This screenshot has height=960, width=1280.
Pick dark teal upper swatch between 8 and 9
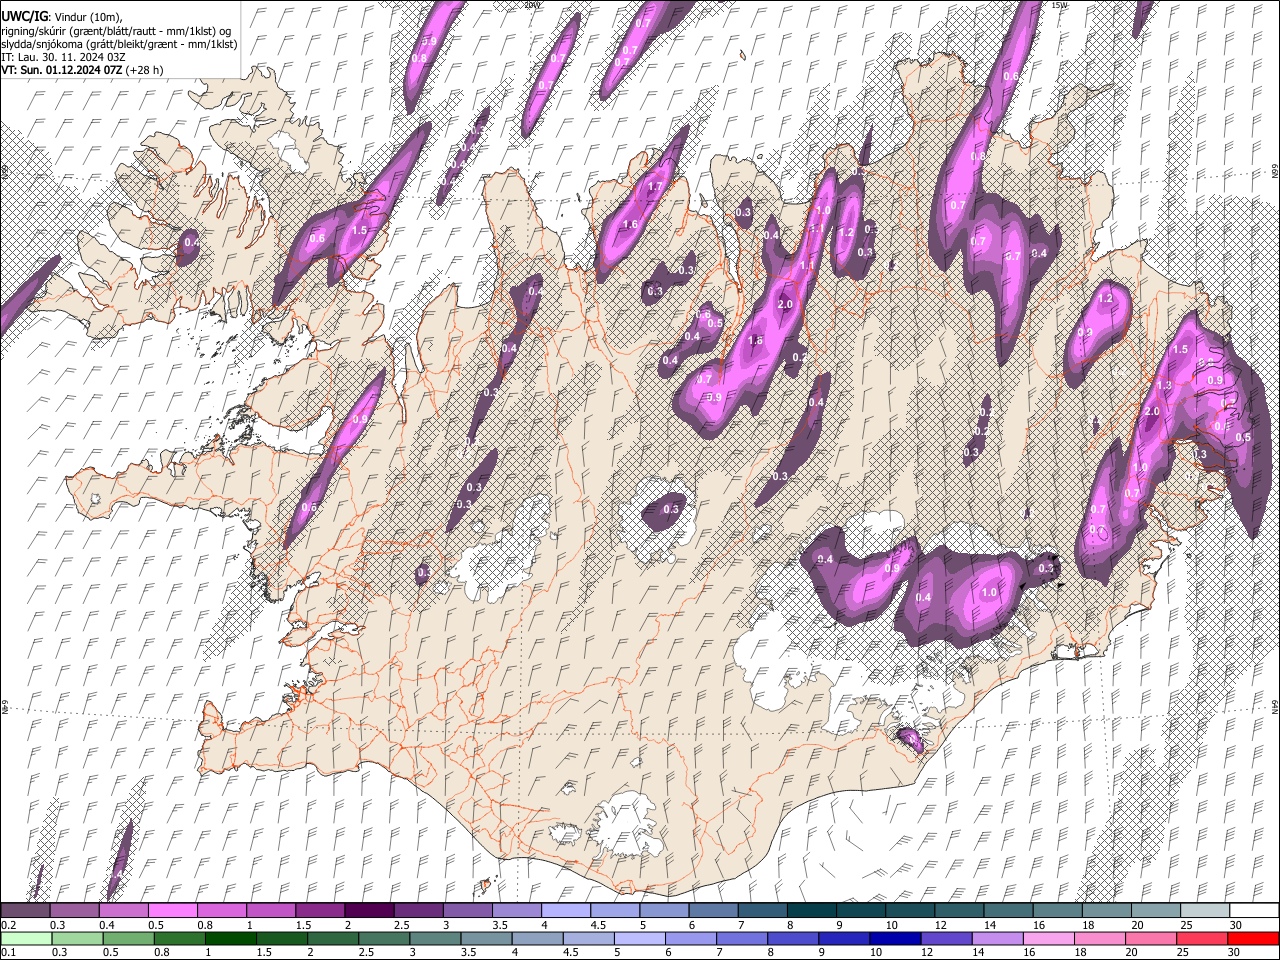tap(810, 911)
